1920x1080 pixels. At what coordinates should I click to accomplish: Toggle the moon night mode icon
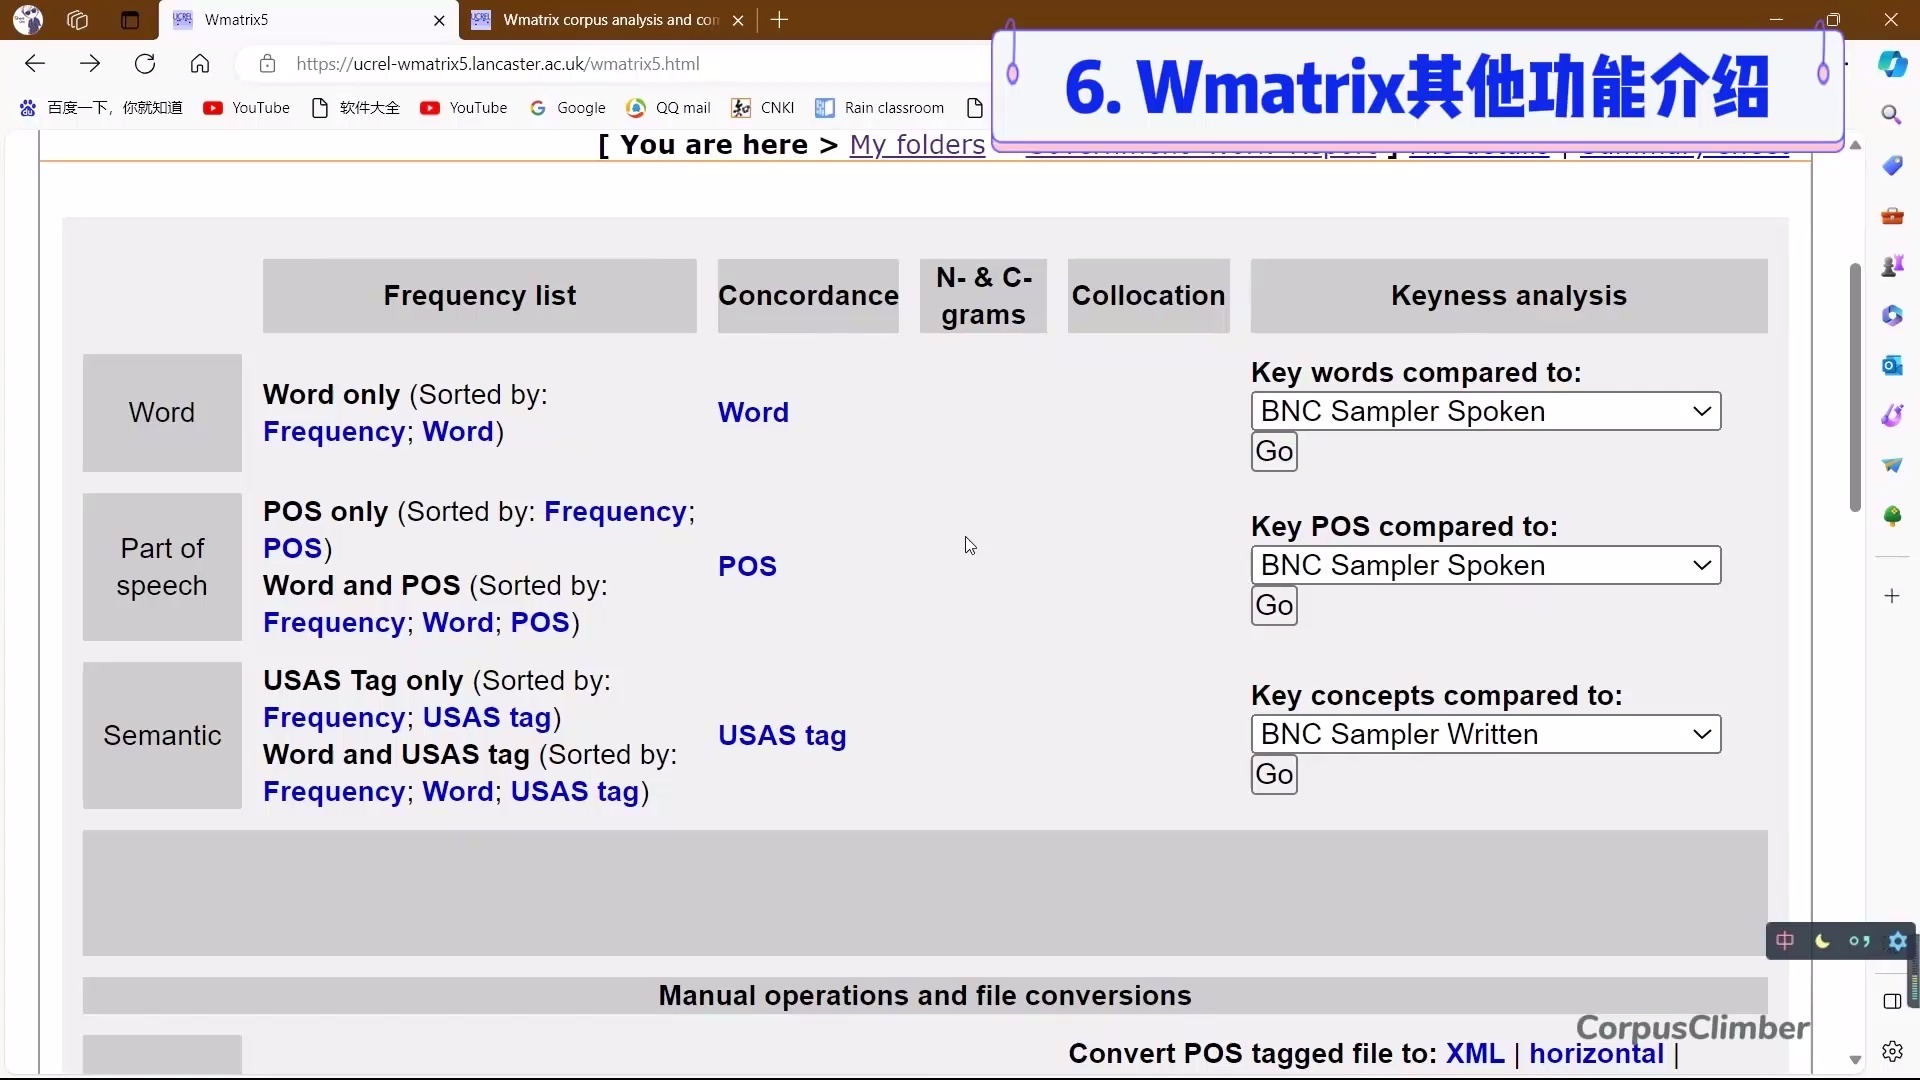click(x=1822, y=941)
